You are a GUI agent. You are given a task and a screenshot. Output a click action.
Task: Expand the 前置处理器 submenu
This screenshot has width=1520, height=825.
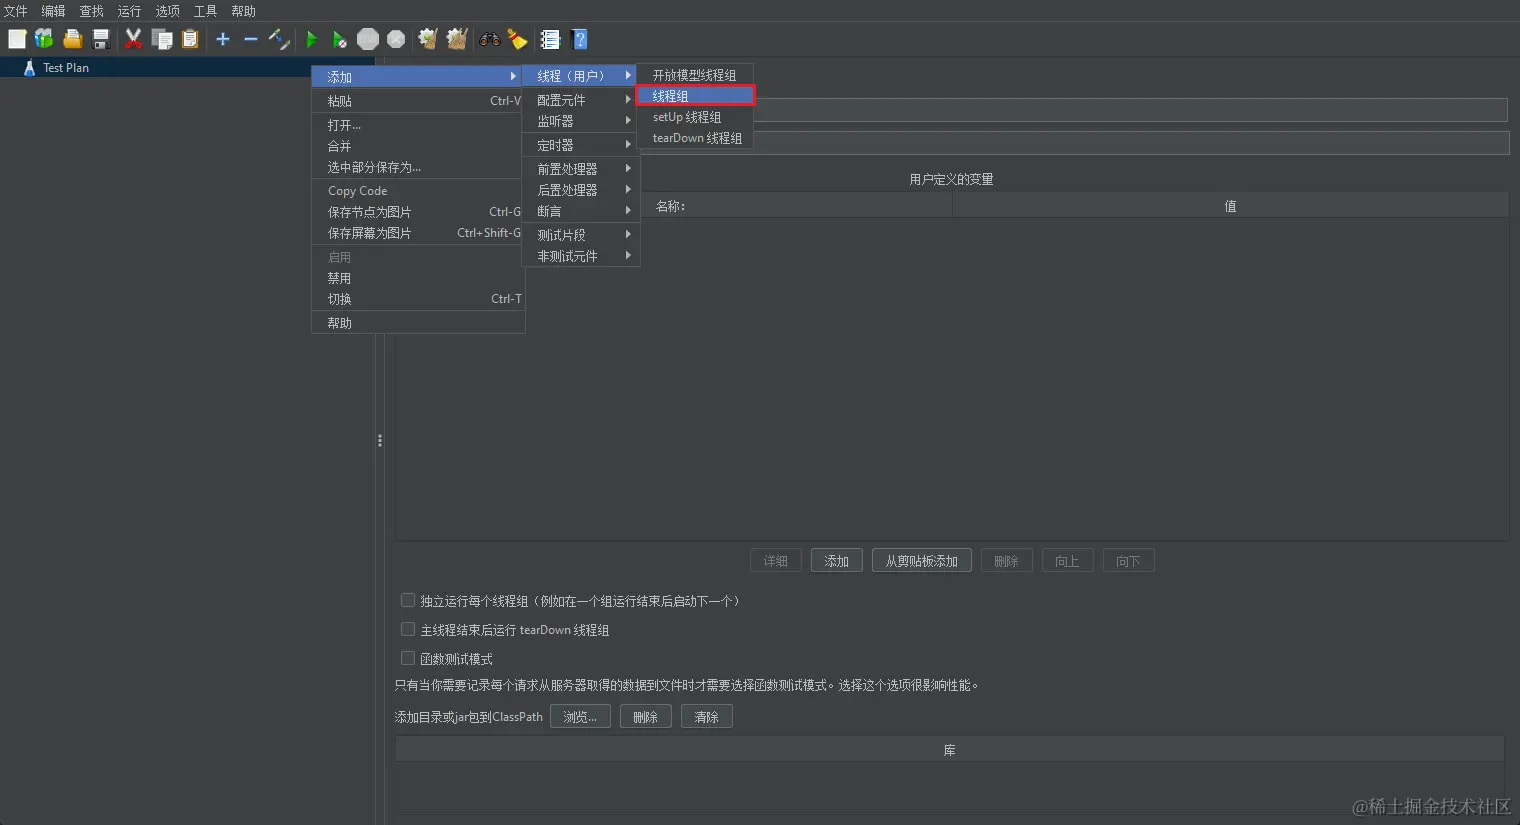(580, 169)
